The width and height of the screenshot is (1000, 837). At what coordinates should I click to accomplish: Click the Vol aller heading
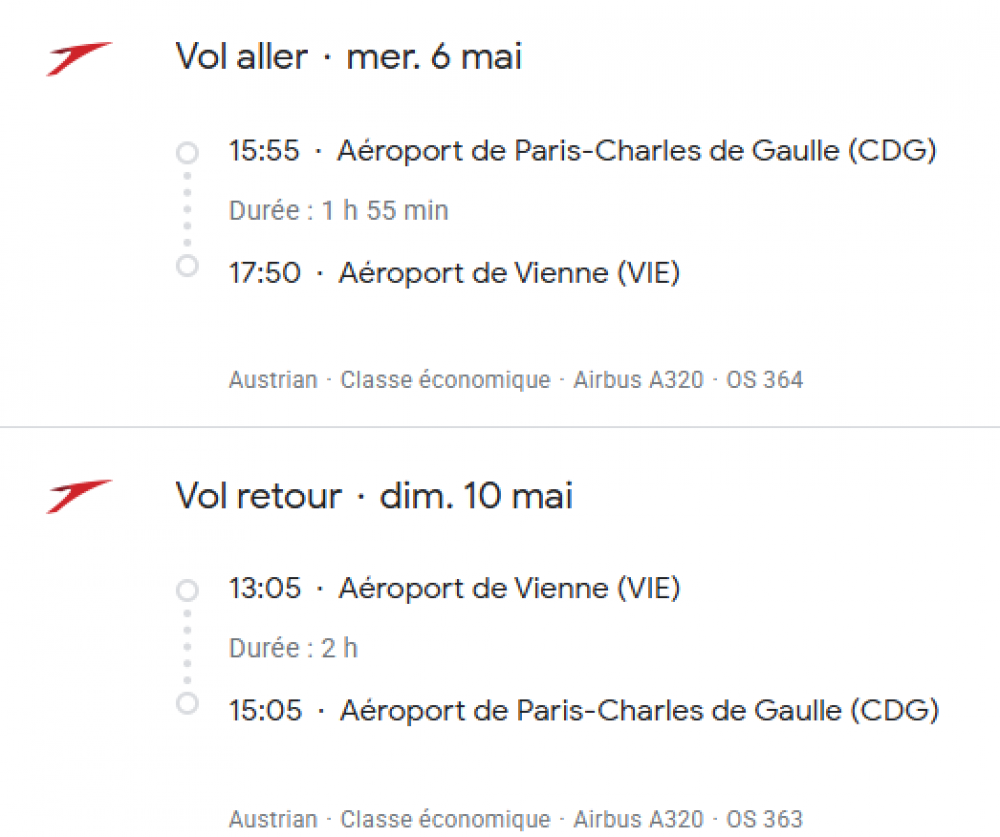242,57
